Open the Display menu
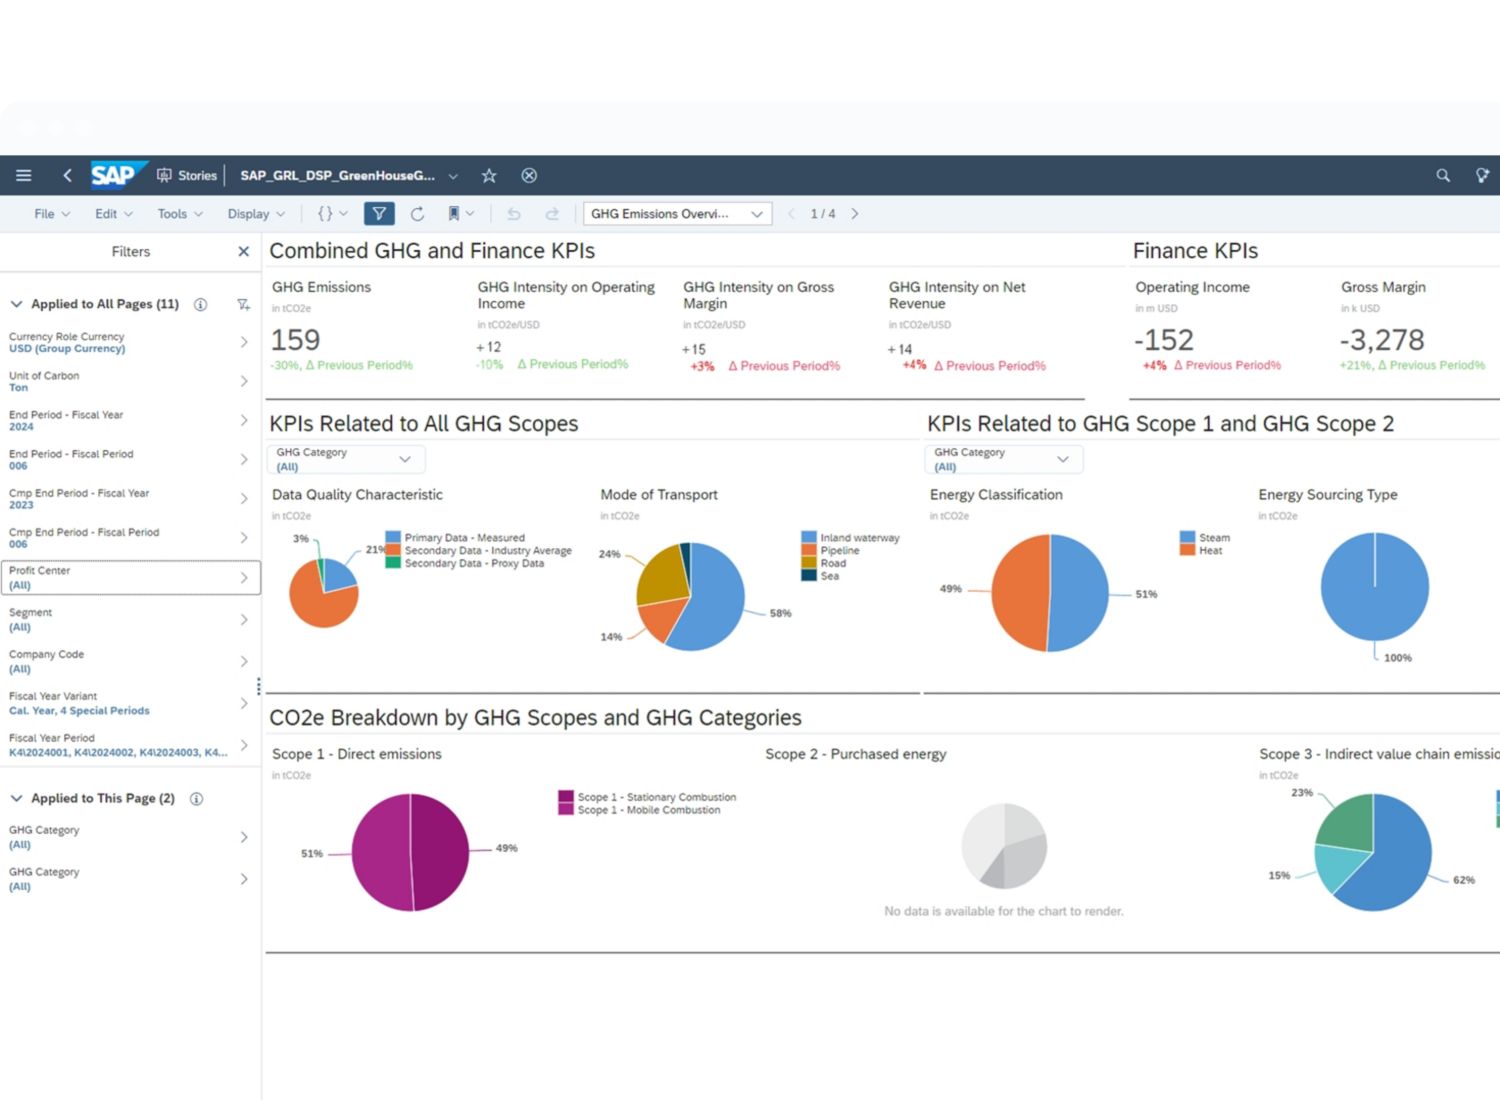The width and height of the screenshot is (1500, 1100). (x=255, y=214)
